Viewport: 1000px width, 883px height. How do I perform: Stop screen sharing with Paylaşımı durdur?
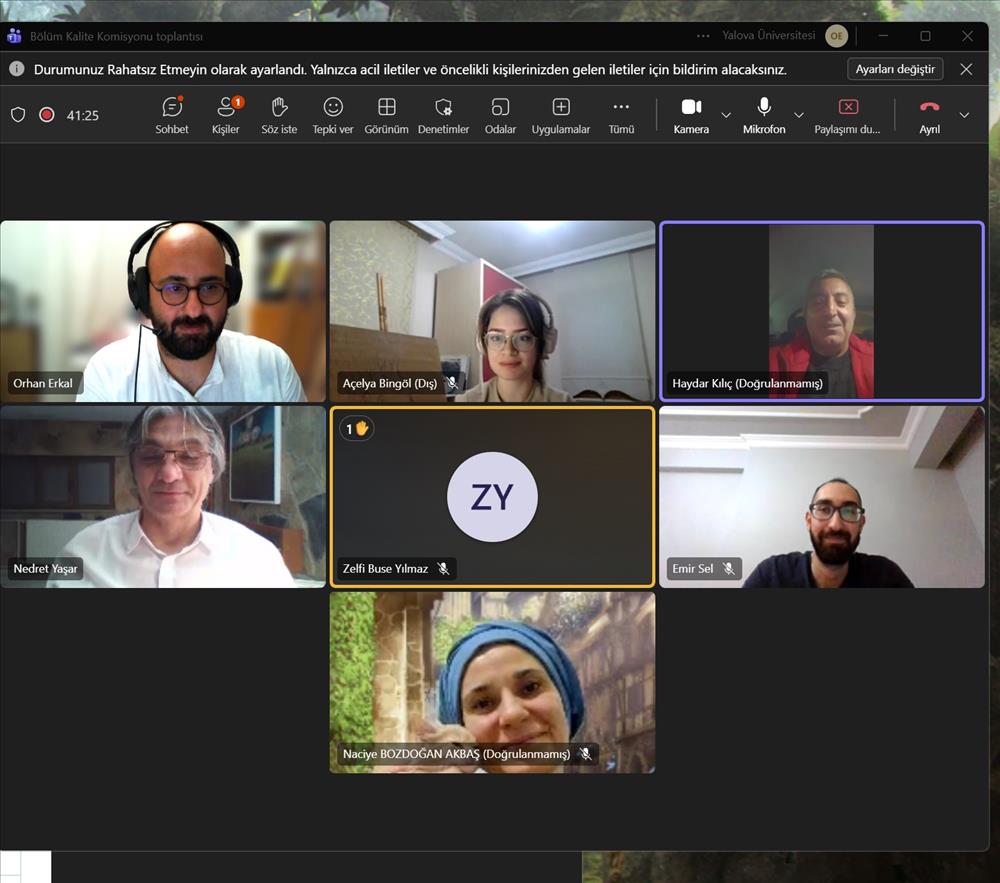[848, 114]
